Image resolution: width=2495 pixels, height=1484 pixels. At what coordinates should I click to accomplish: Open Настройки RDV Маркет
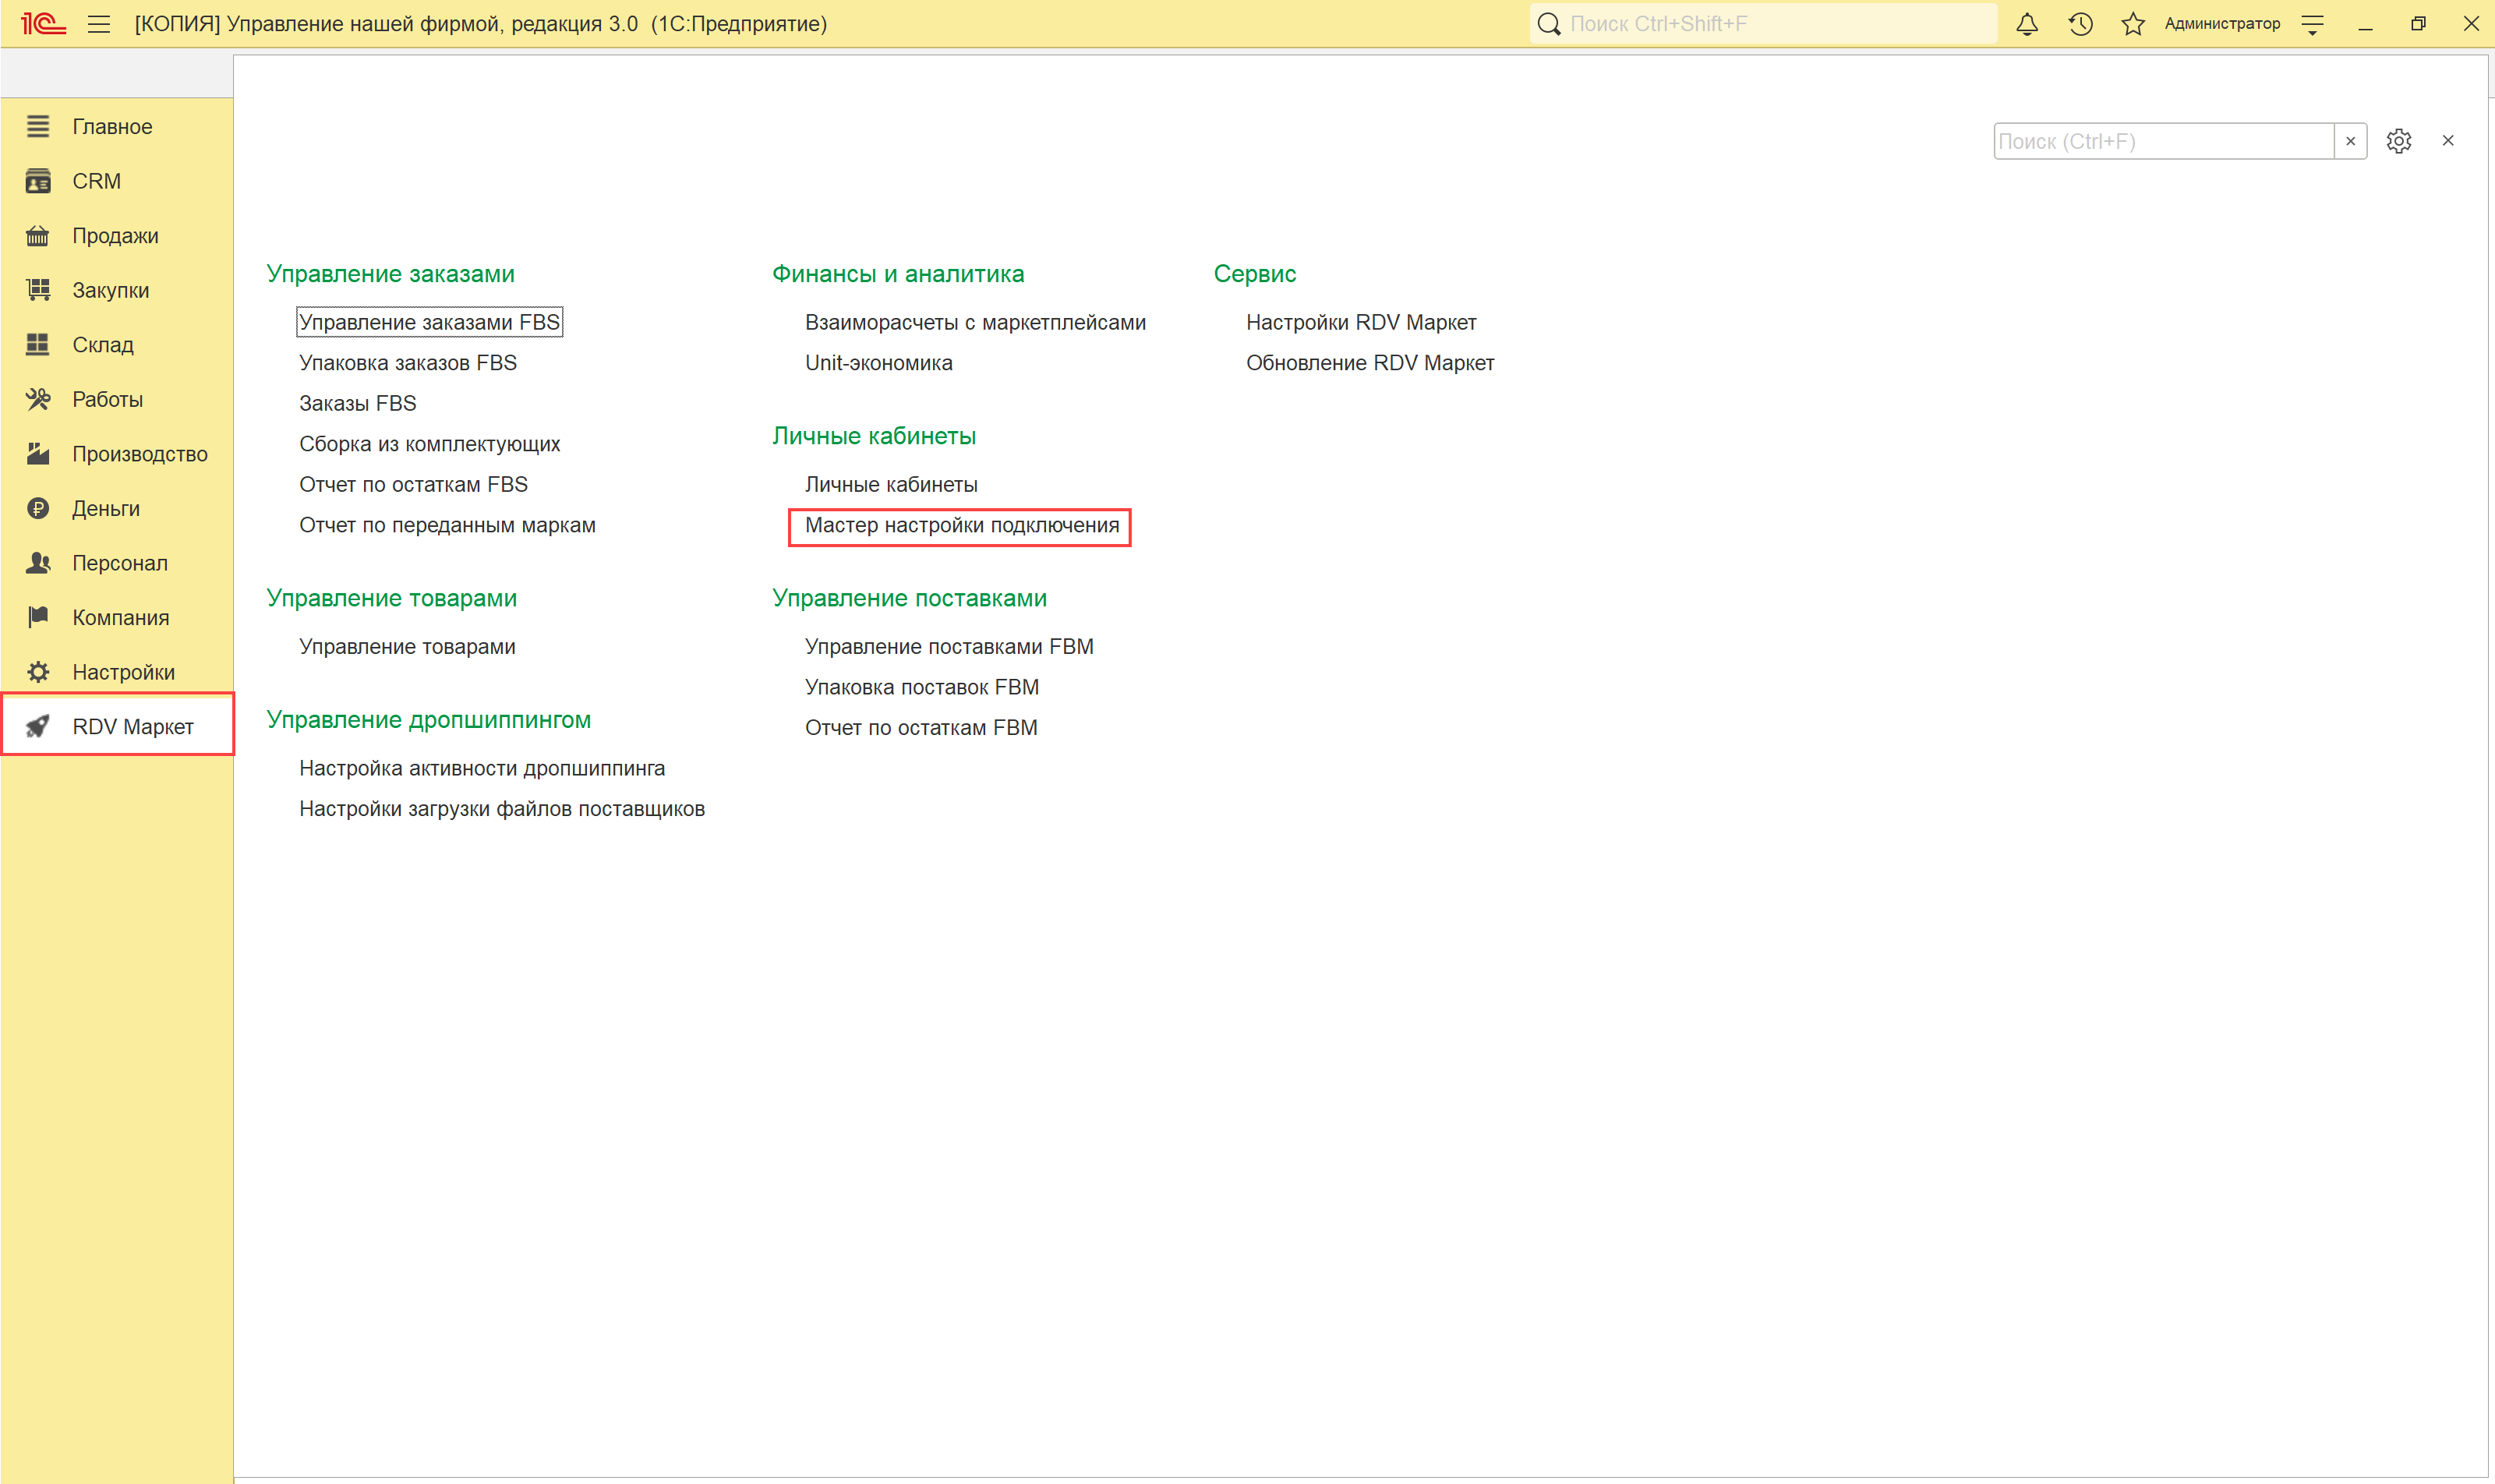click(x=1361, y=322)
